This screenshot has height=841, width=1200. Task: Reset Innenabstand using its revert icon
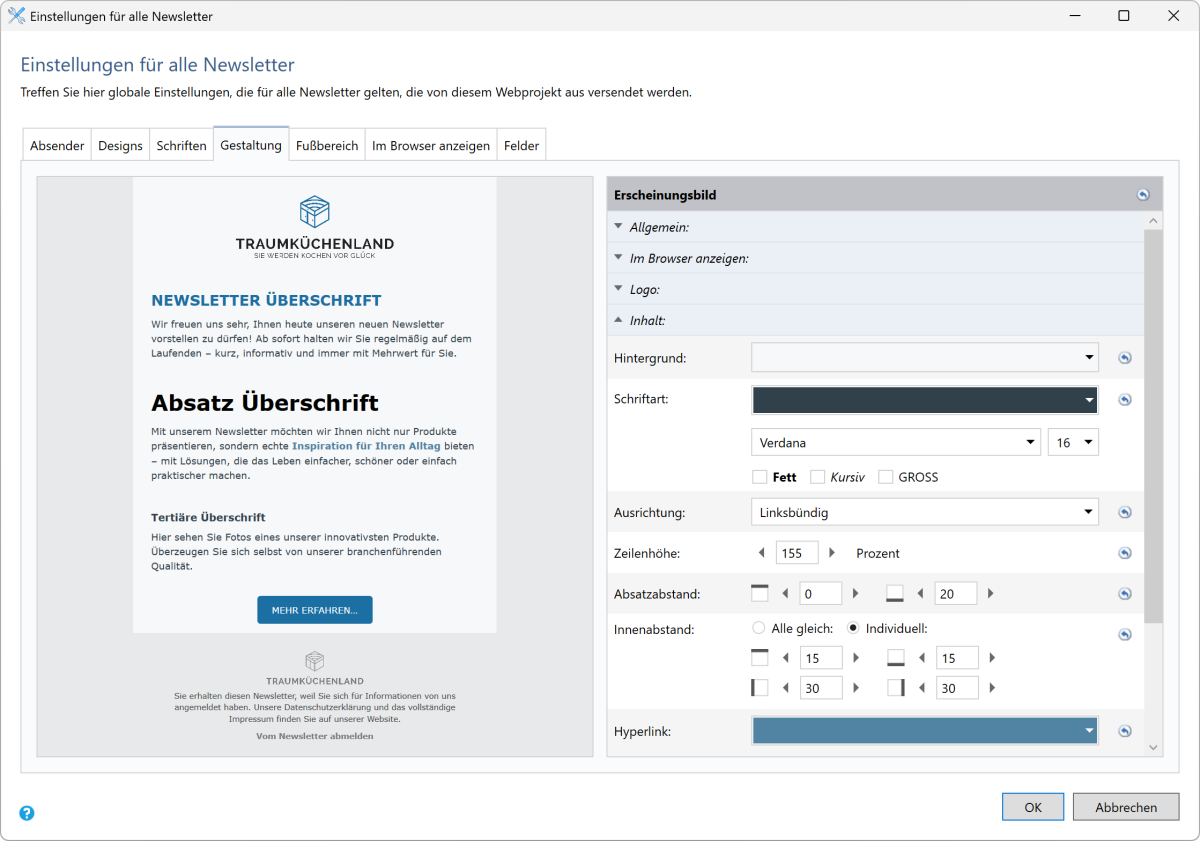tap(1125, 634)
